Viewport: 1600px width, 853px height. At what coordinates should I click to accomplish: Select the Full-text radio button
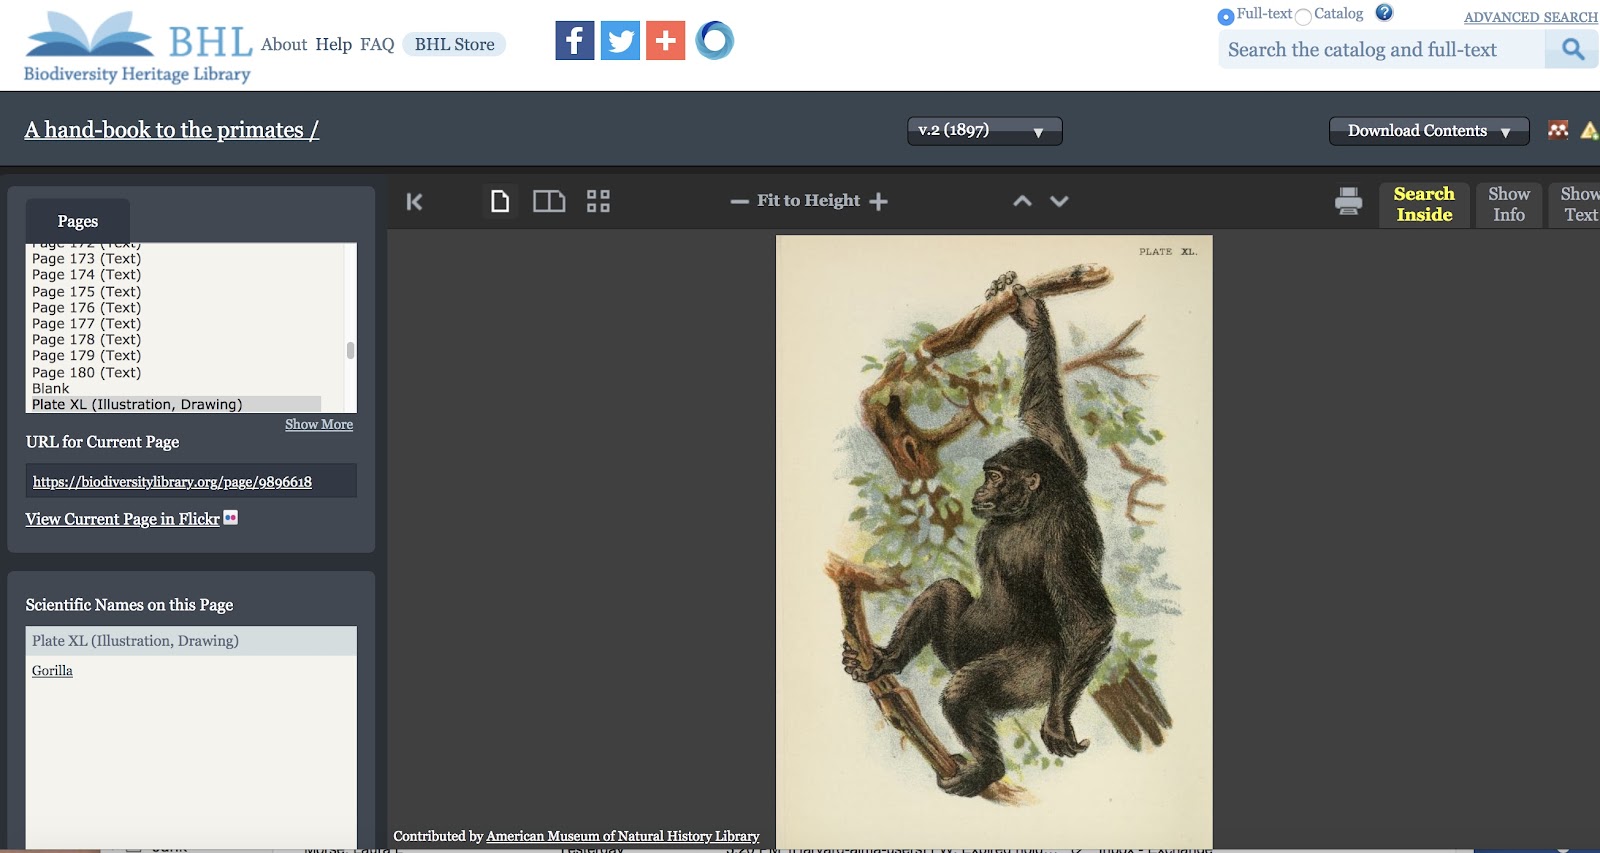point(1226,16)
